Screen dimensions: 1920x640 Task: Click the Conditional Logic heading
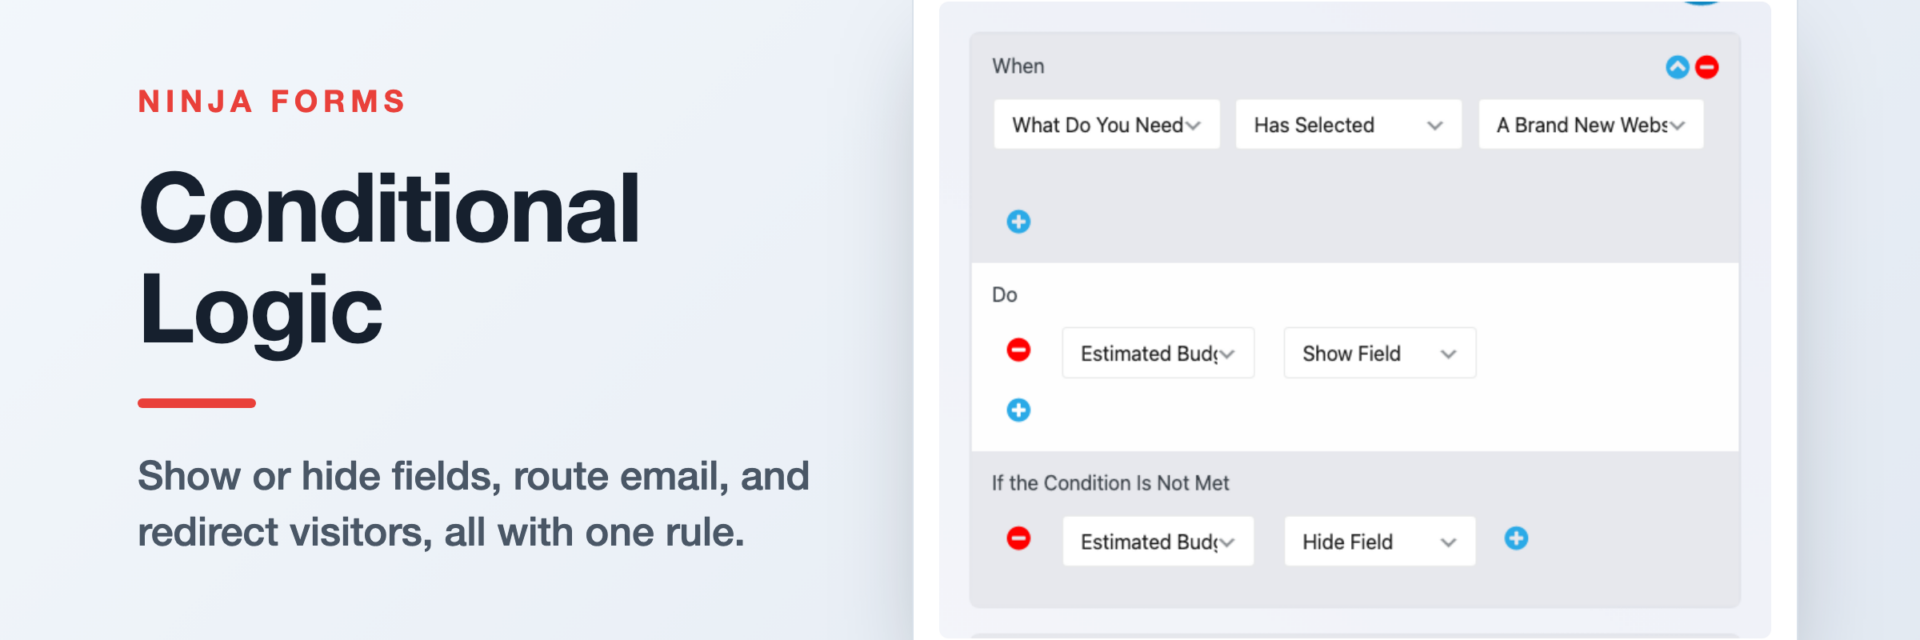389,258
